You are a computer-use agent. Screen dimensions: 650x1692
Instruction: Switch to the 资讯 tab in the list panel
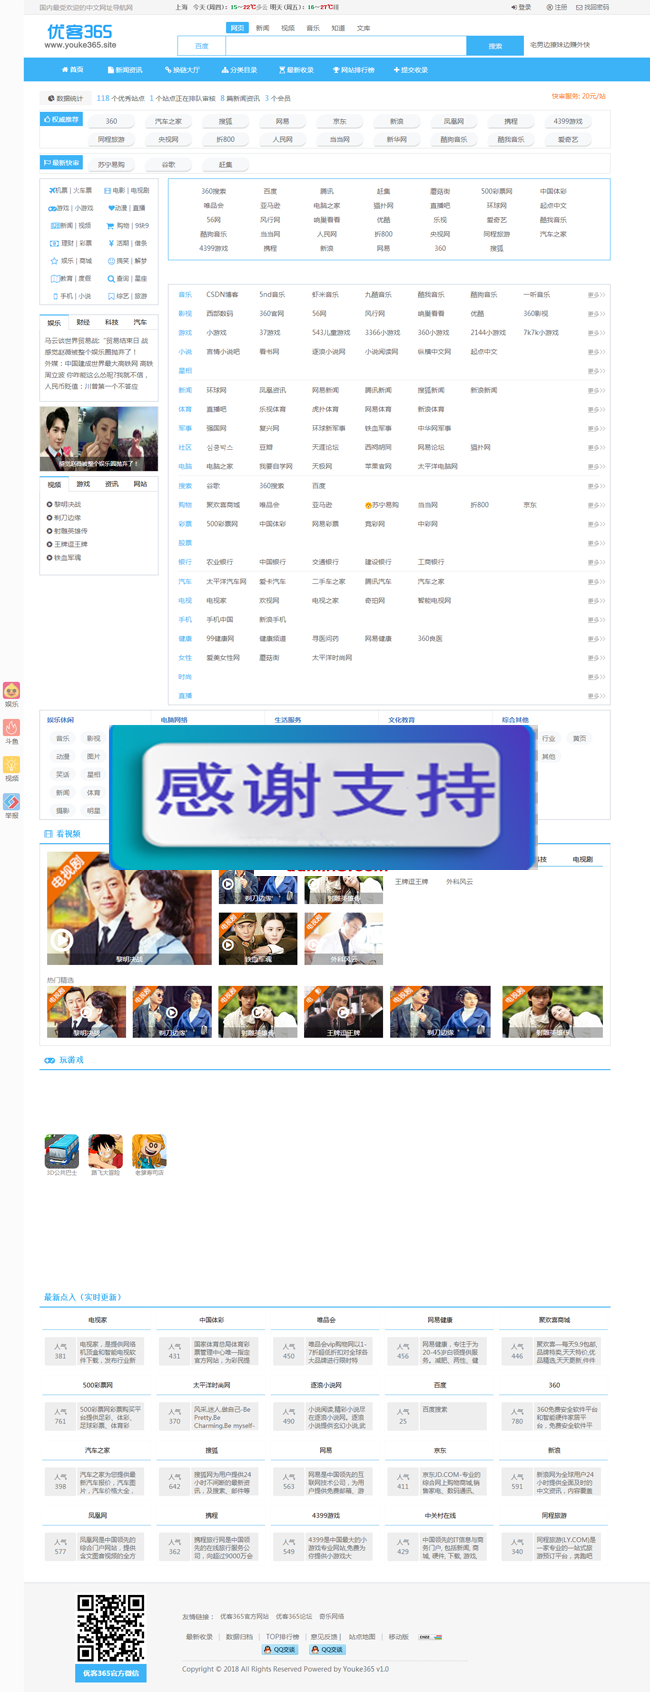[x=112, y=484]
